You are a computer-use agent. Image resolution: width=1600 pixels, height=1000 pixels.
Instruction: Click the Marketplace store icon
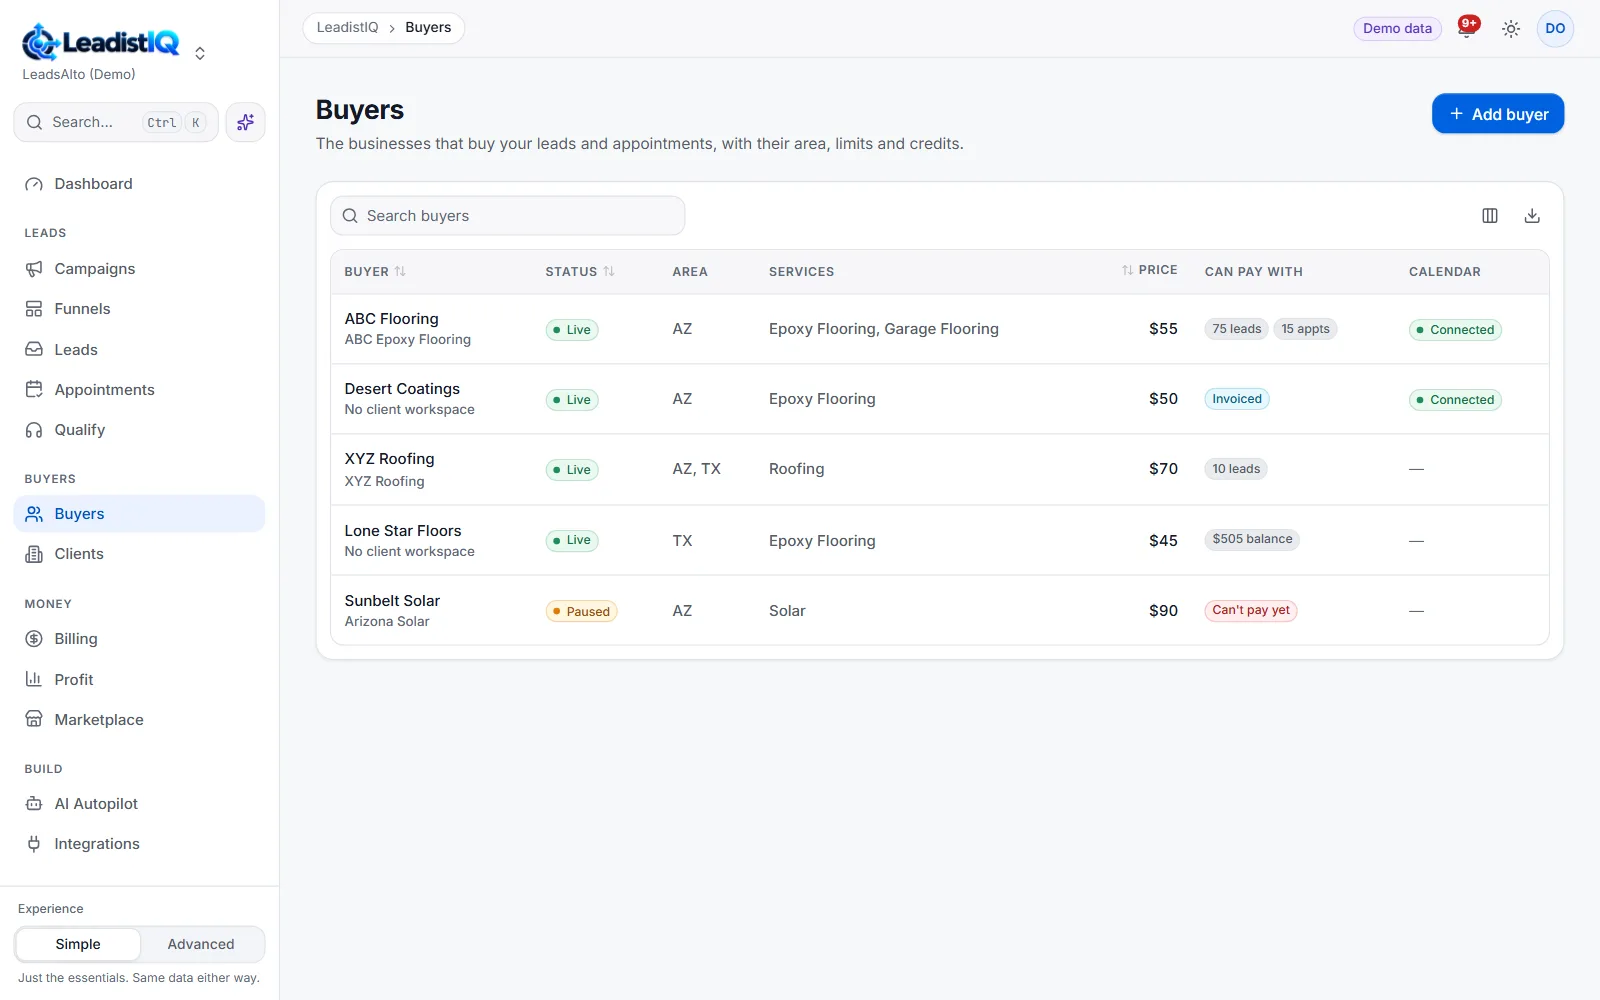pyautogui.click(x=34, y=720)
